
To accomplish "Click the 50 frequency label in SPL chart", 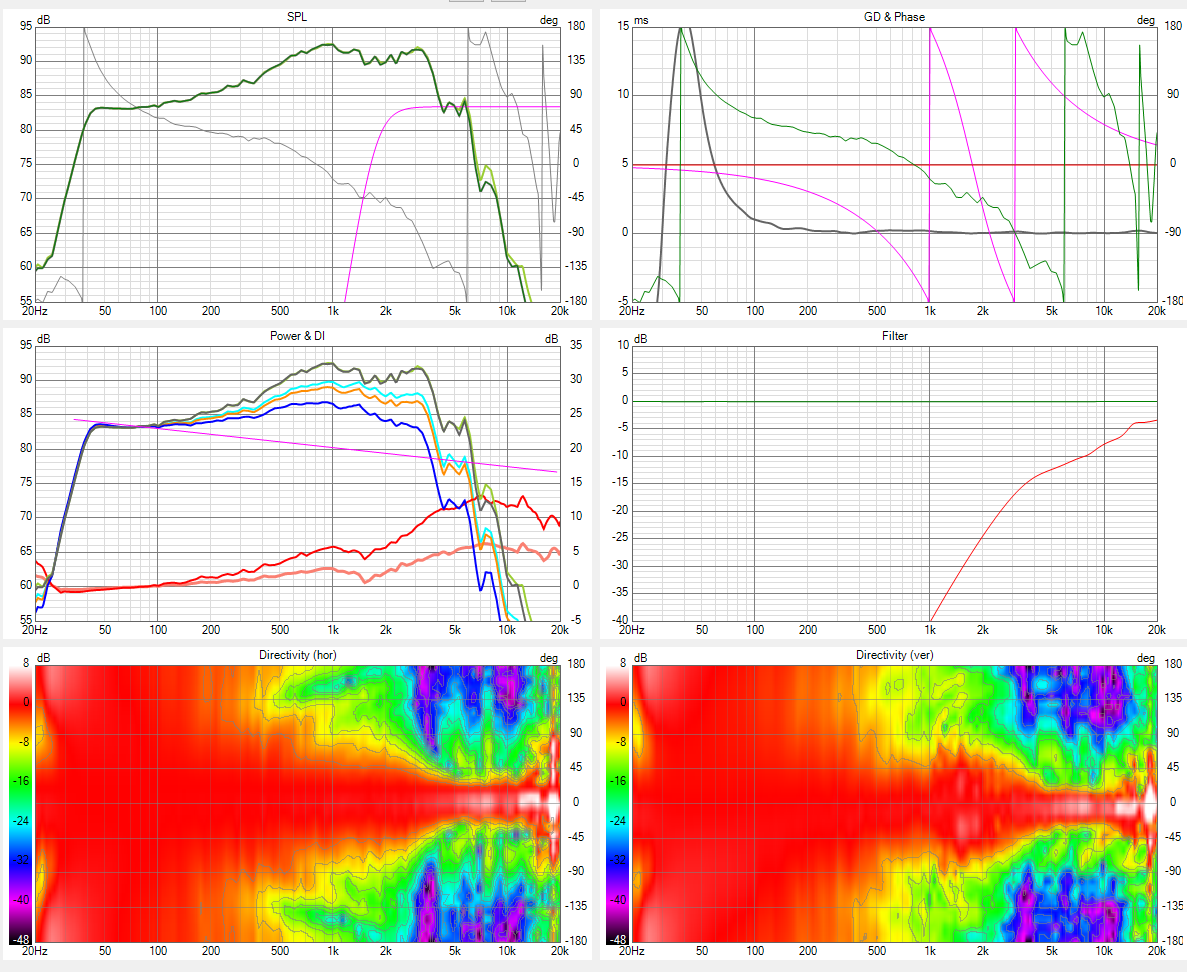I will coord(104,310).
